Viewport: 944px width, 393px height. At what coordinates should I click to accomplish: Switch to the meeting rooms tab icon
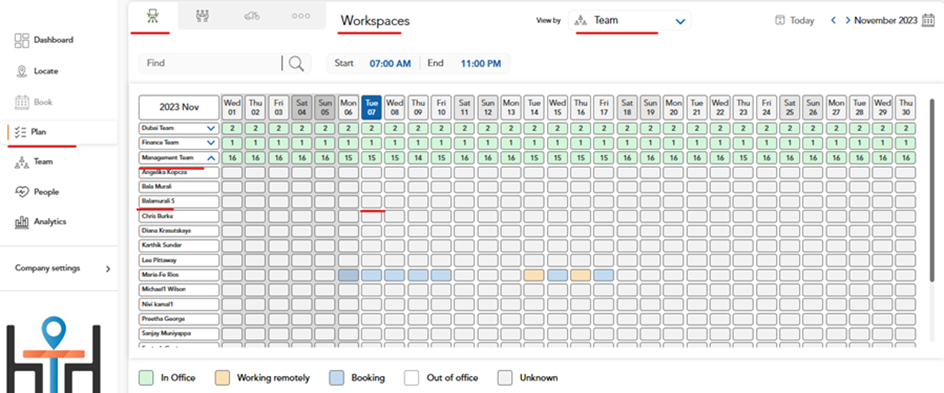click(202, 16)
